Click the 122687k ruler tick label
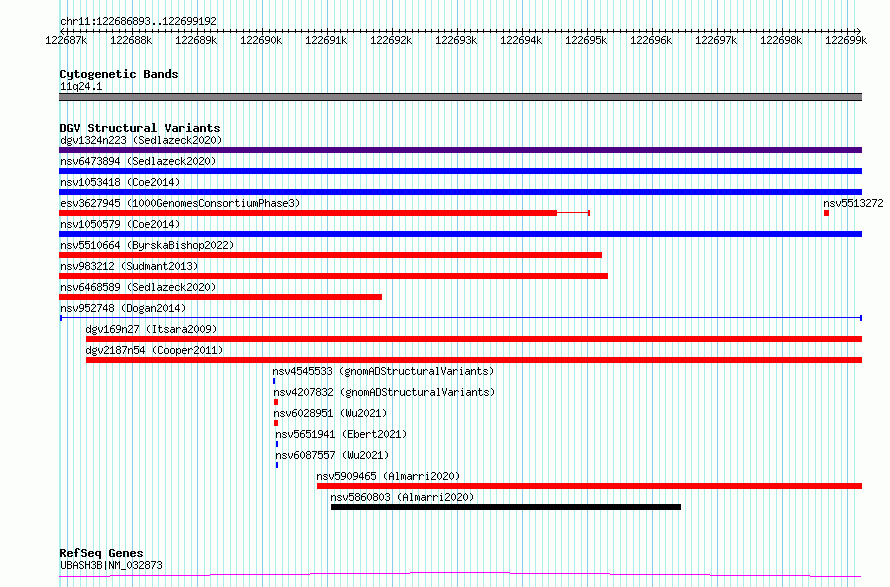This screenshot has height=587, width=890. pyautogui.click(x=66, y=40)
